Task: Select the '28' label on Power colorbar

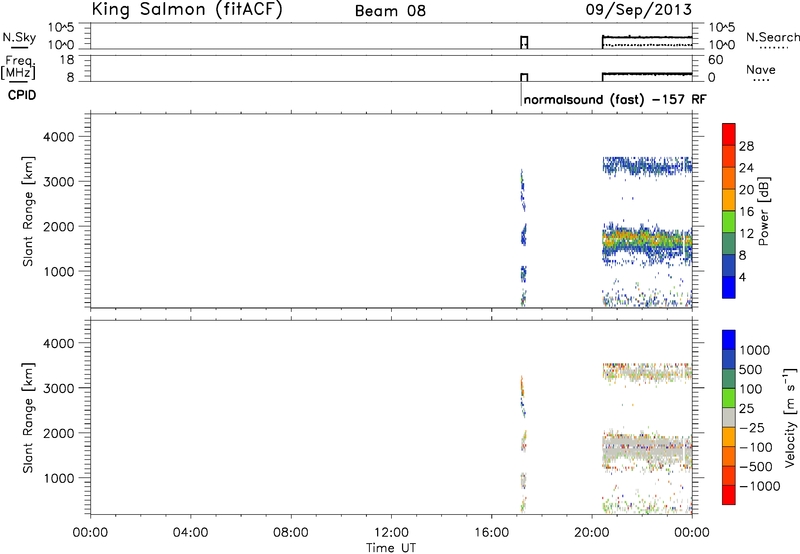Action: (x=746, y=146)
